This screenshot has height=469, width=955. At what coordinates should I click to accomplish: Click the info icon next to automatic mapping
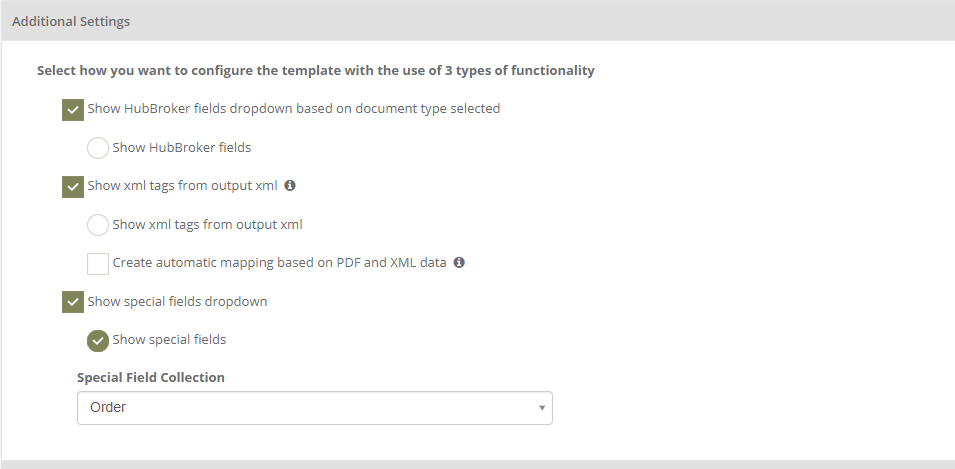click(459, 263)
